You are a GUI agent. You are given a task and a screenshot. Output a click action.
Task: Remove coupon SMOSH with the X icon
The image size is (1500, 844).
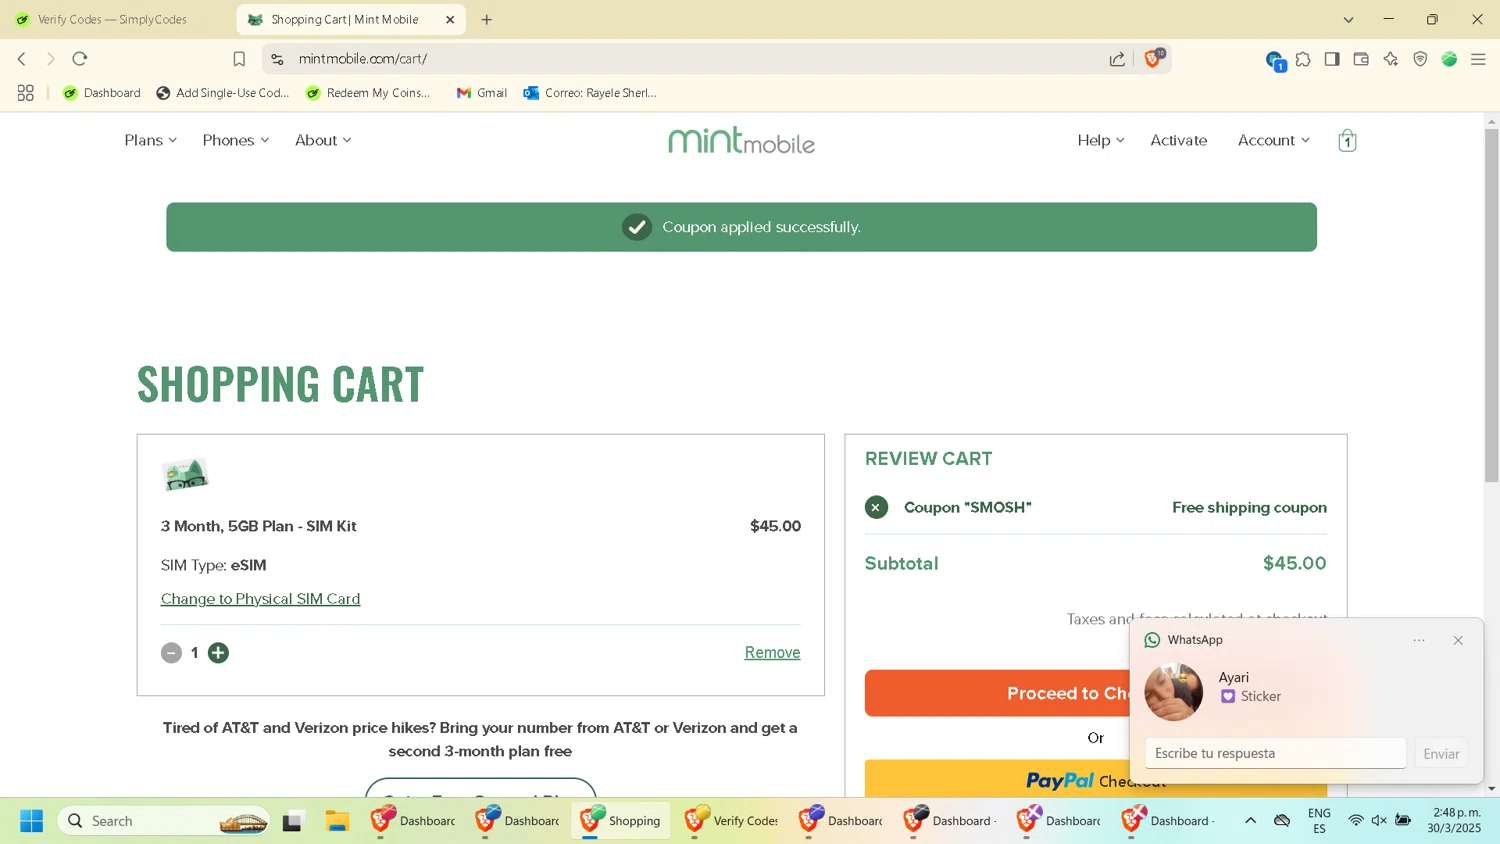876,507
